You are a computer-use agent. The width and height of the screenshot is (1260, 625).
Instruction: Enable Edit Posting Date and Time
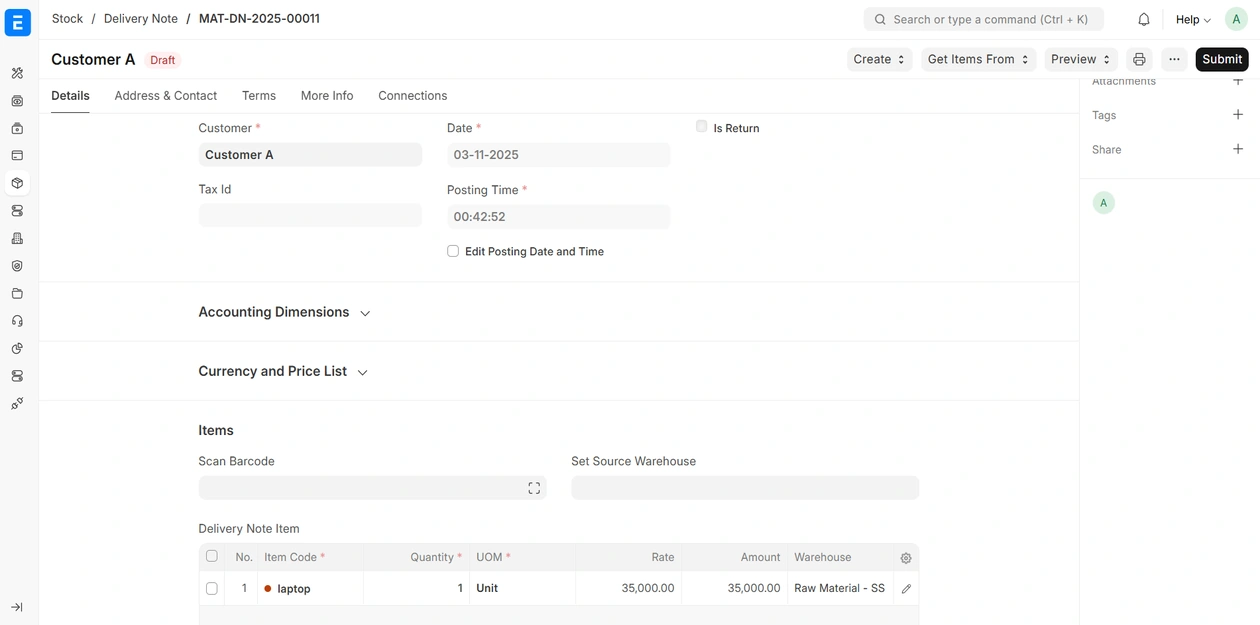pyautogui.click(x=453, y=251)
